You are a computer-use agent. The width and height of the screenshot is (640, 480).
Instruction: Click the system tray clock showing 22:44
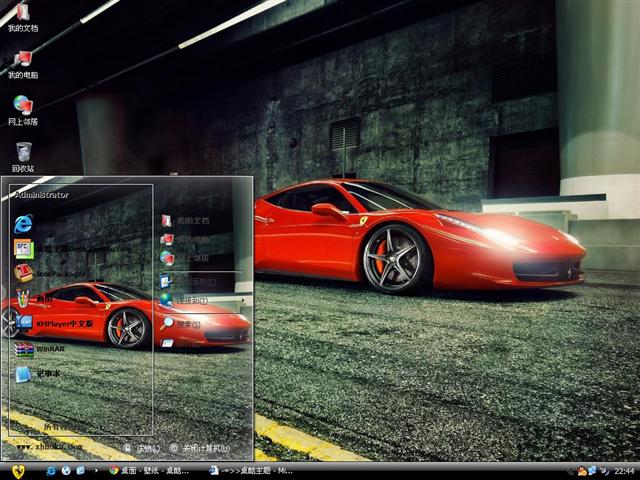tap(624, 470)
